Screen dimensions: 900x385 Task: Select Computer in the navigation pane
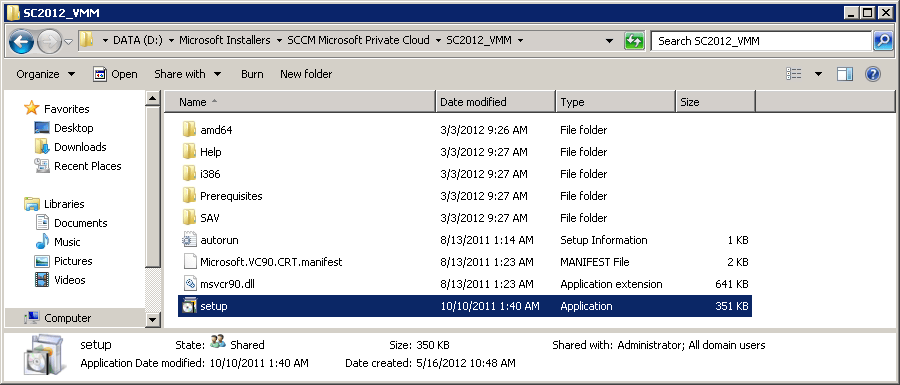coord(68,318)
